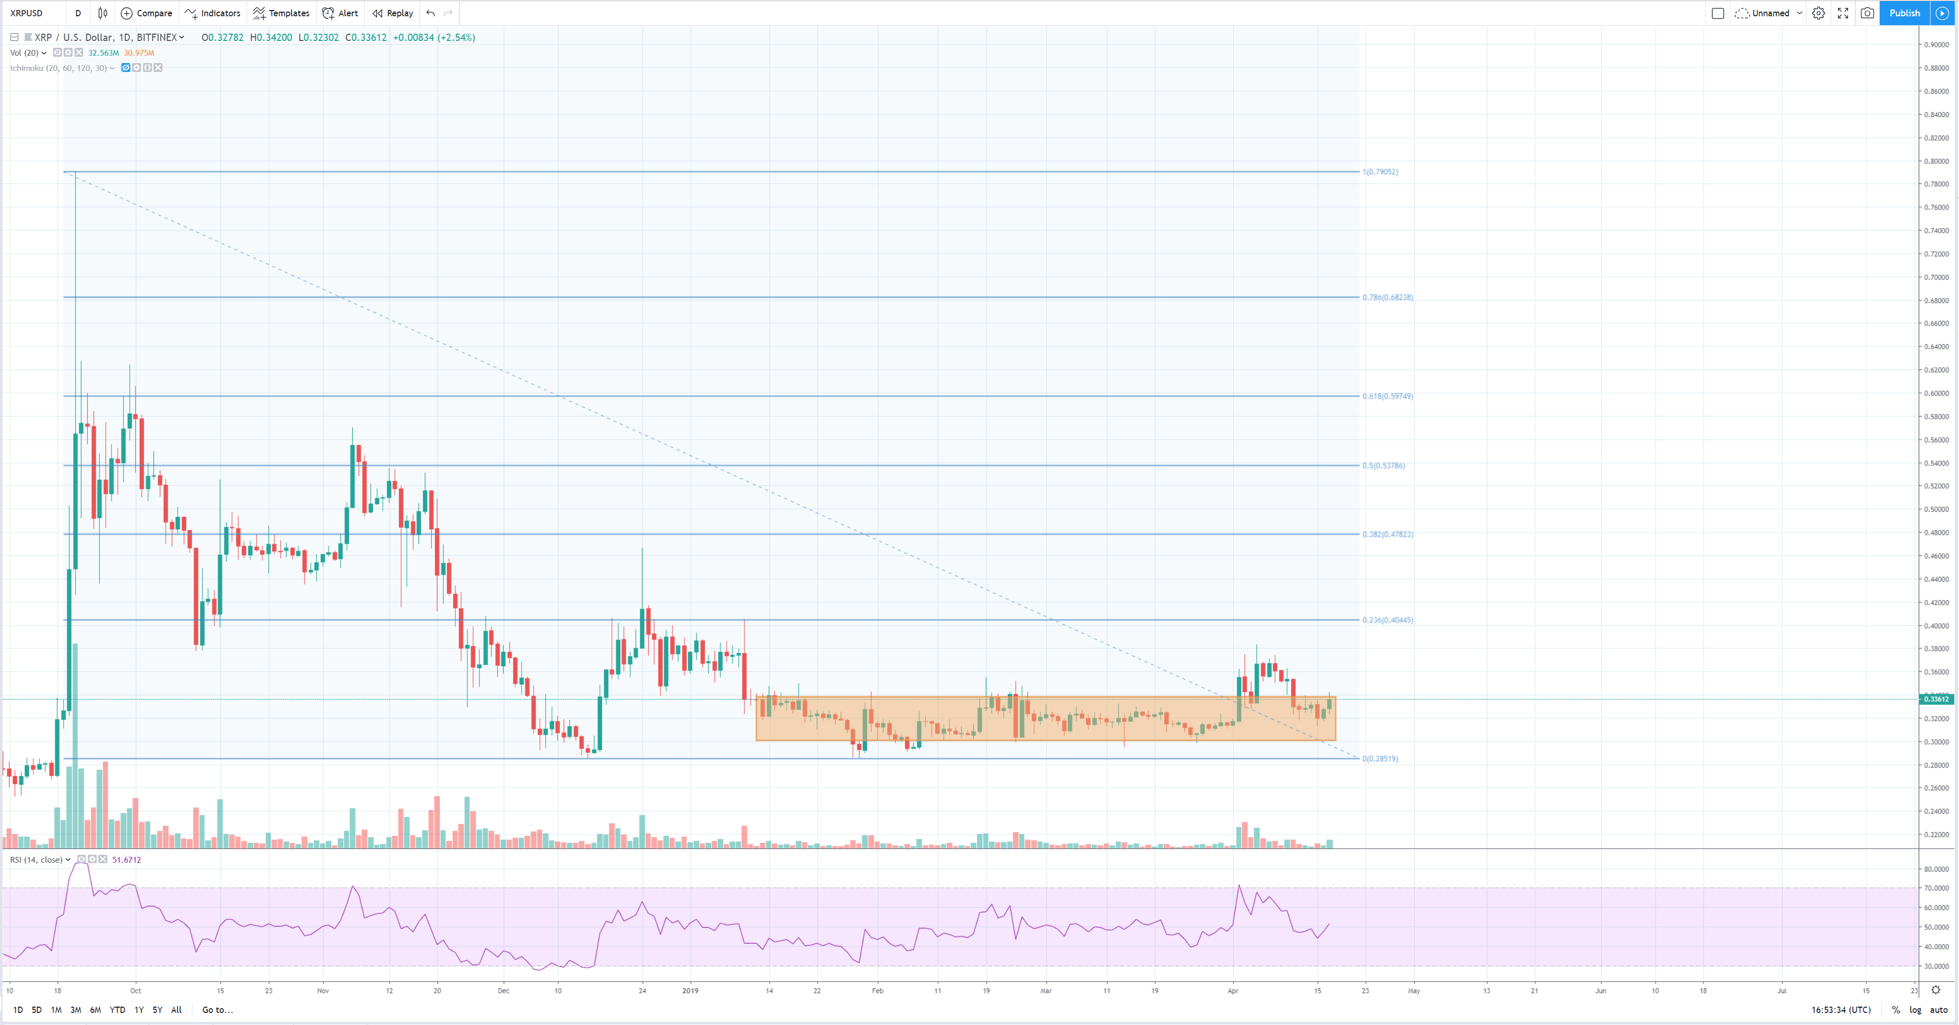The height and width of the screenshot is (1025, 1959).
Task: Open Ichimoku indicator settings gear
Action: click(x=136, y=68)
